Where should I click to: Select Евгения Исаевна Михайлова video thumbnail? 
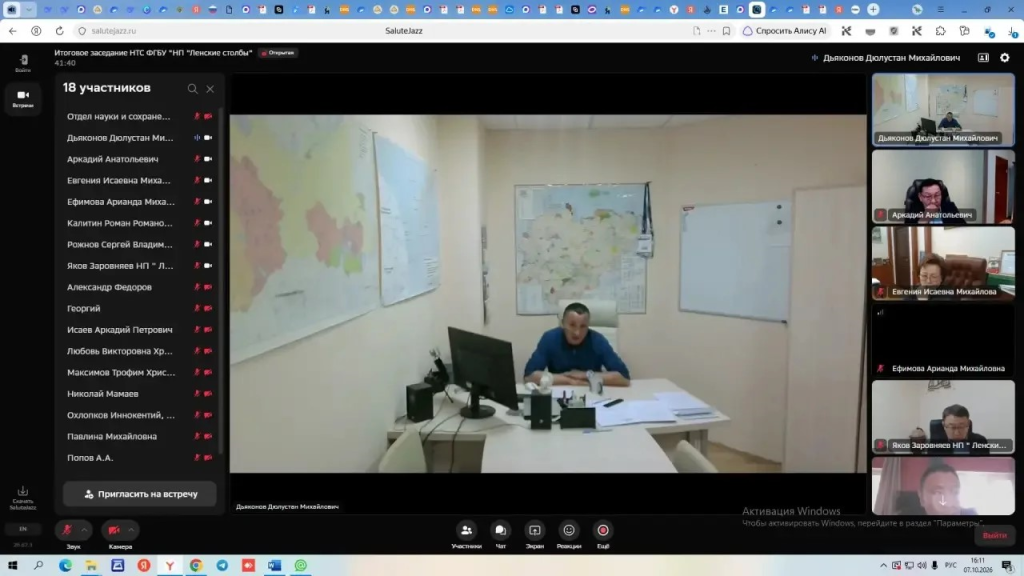pos(943,263)
